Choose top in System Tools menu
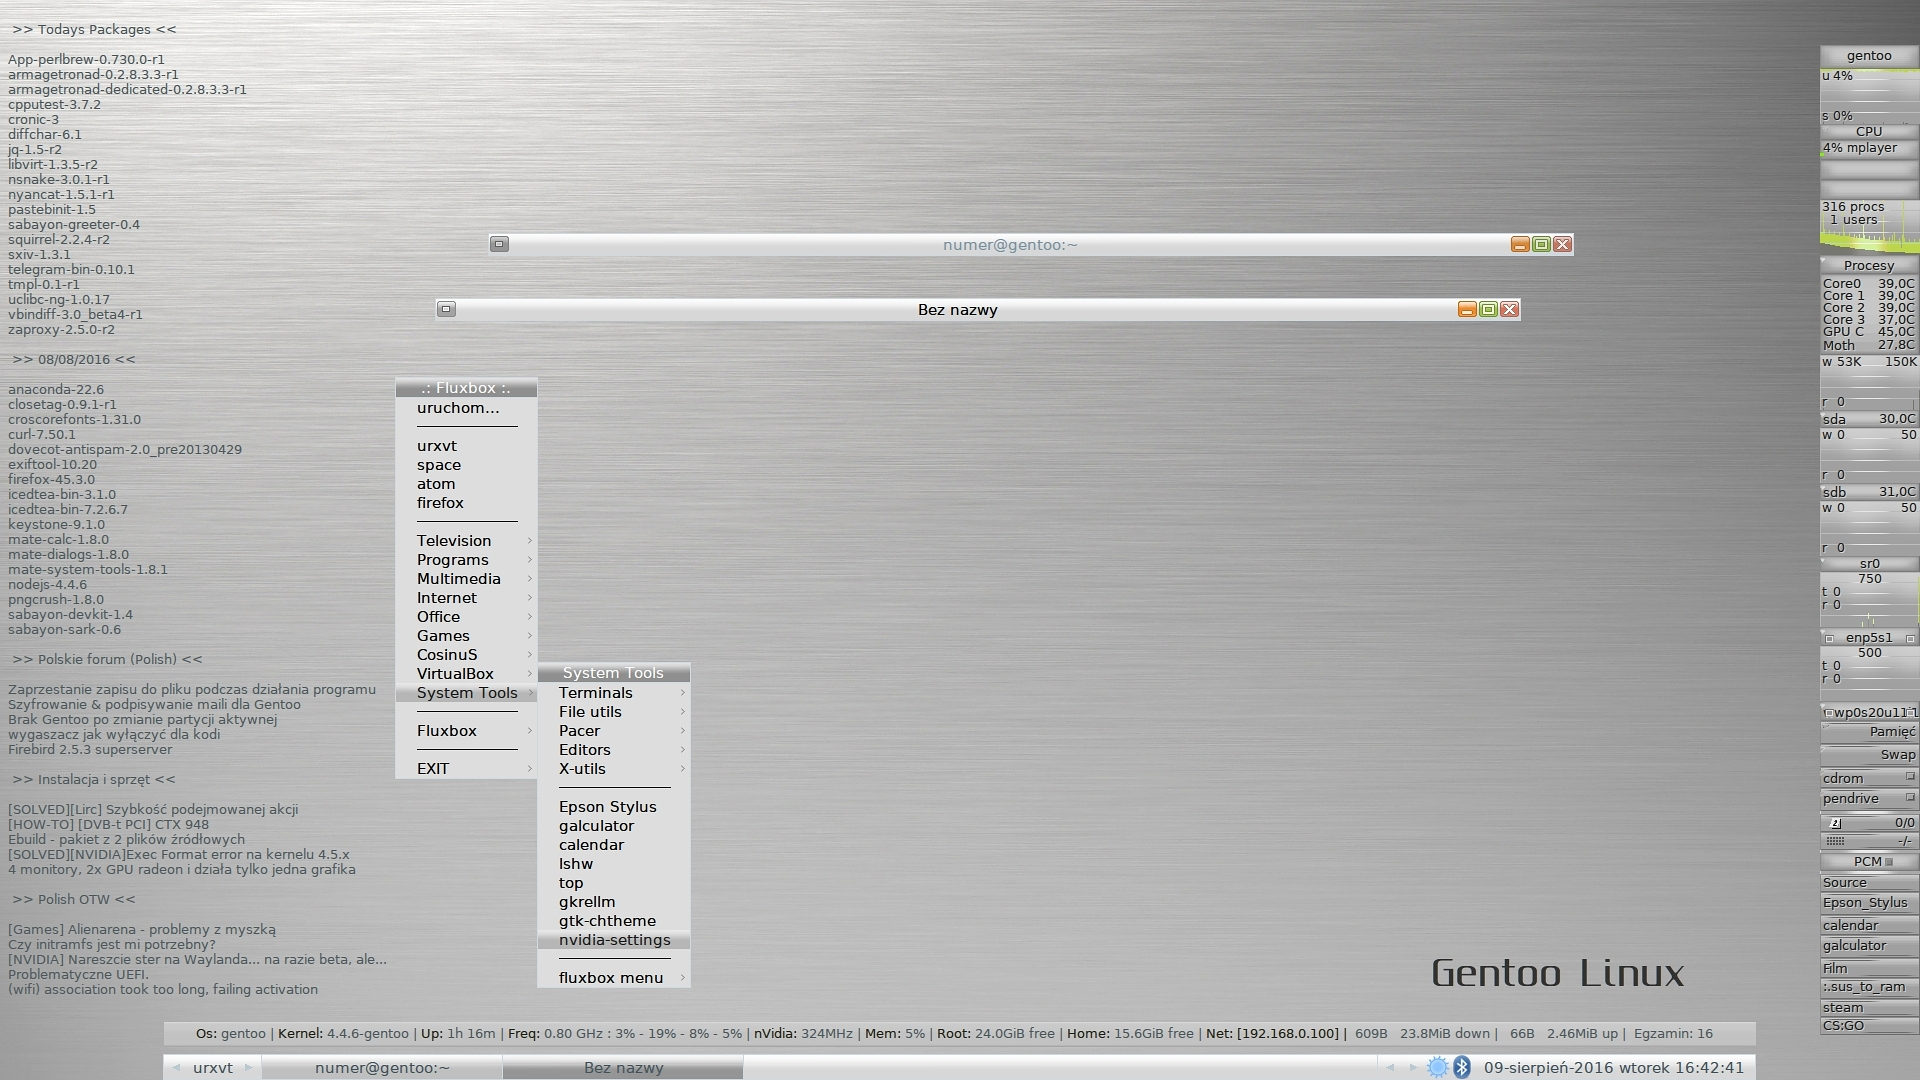The image size is (1920, 1080). 614,882
